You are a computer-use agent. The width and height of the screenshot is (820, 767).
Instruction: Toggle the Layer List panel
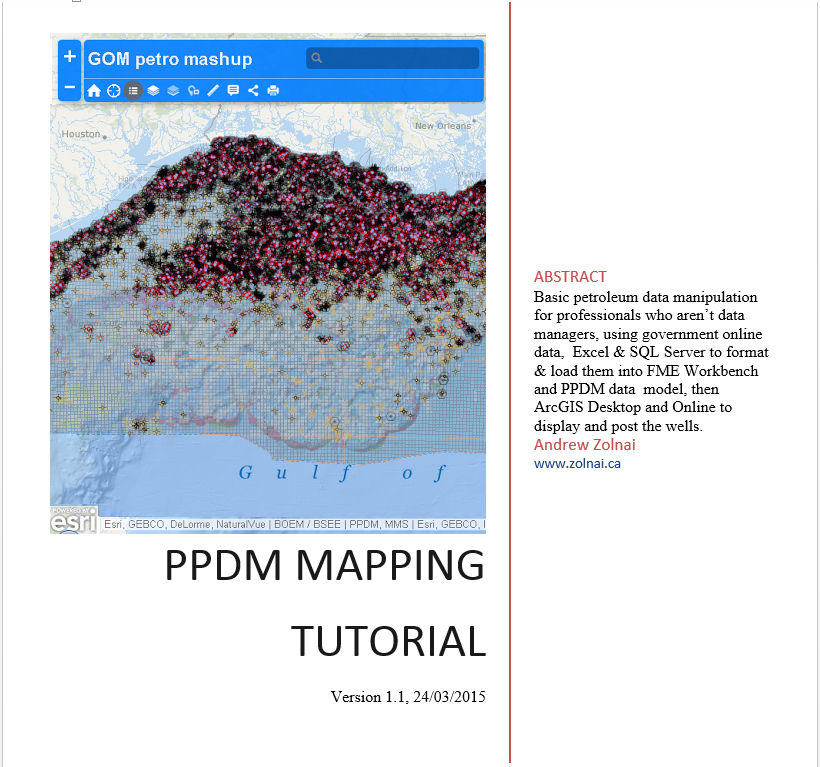tap(153, 90)
